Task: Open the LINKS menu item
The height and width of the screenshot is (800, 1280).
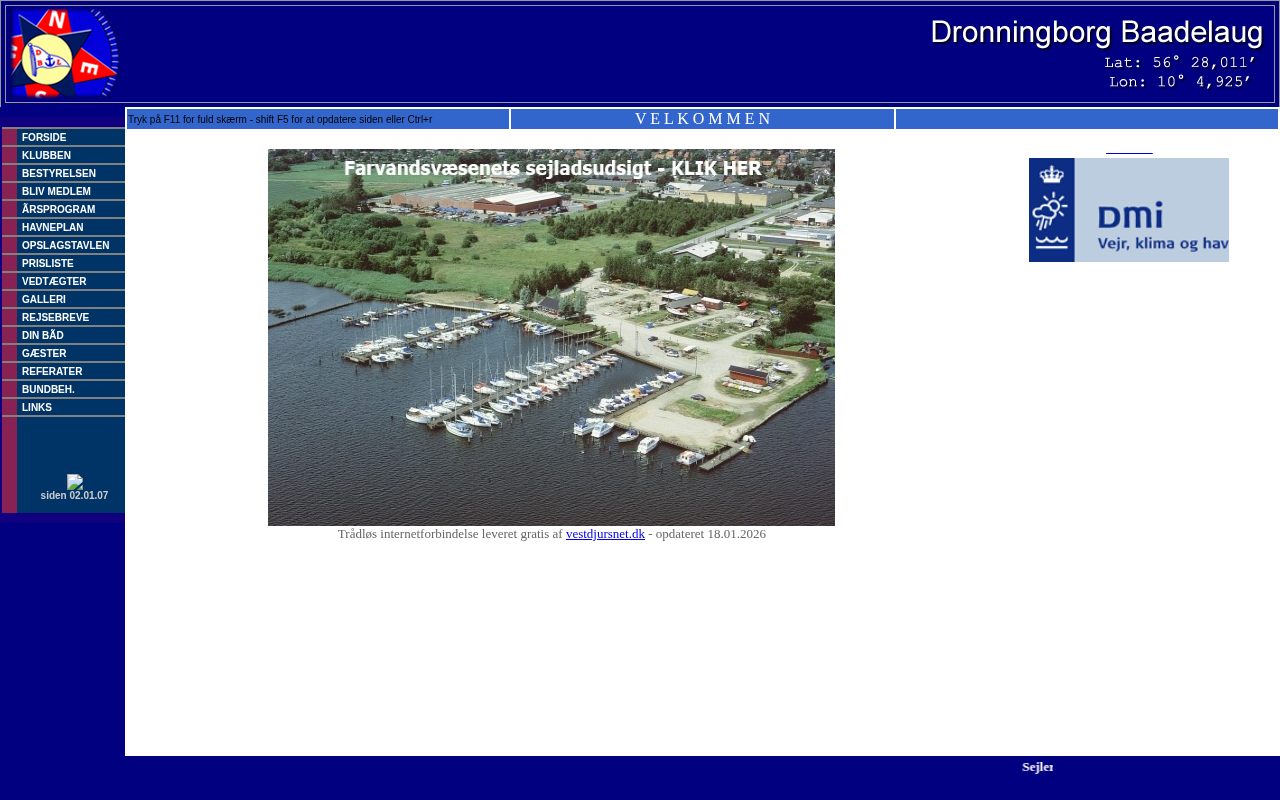Action: pyautogui.click(x=36, y=408)
